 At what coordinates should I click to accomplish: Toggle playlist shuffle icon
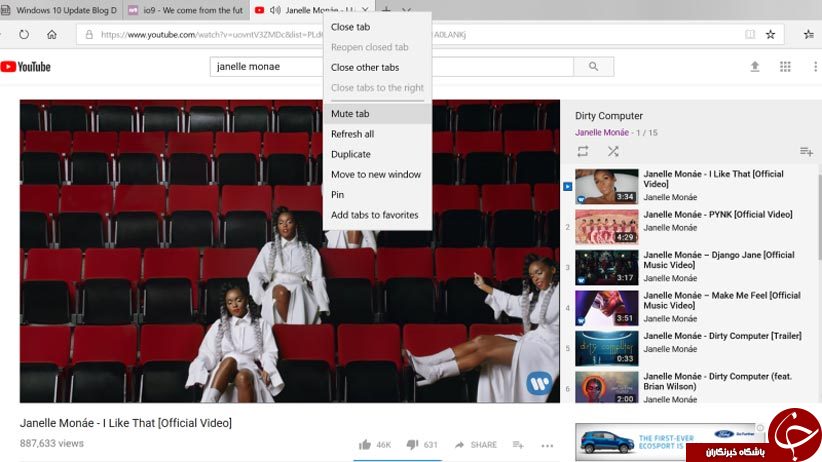click(x=613, y=152)
